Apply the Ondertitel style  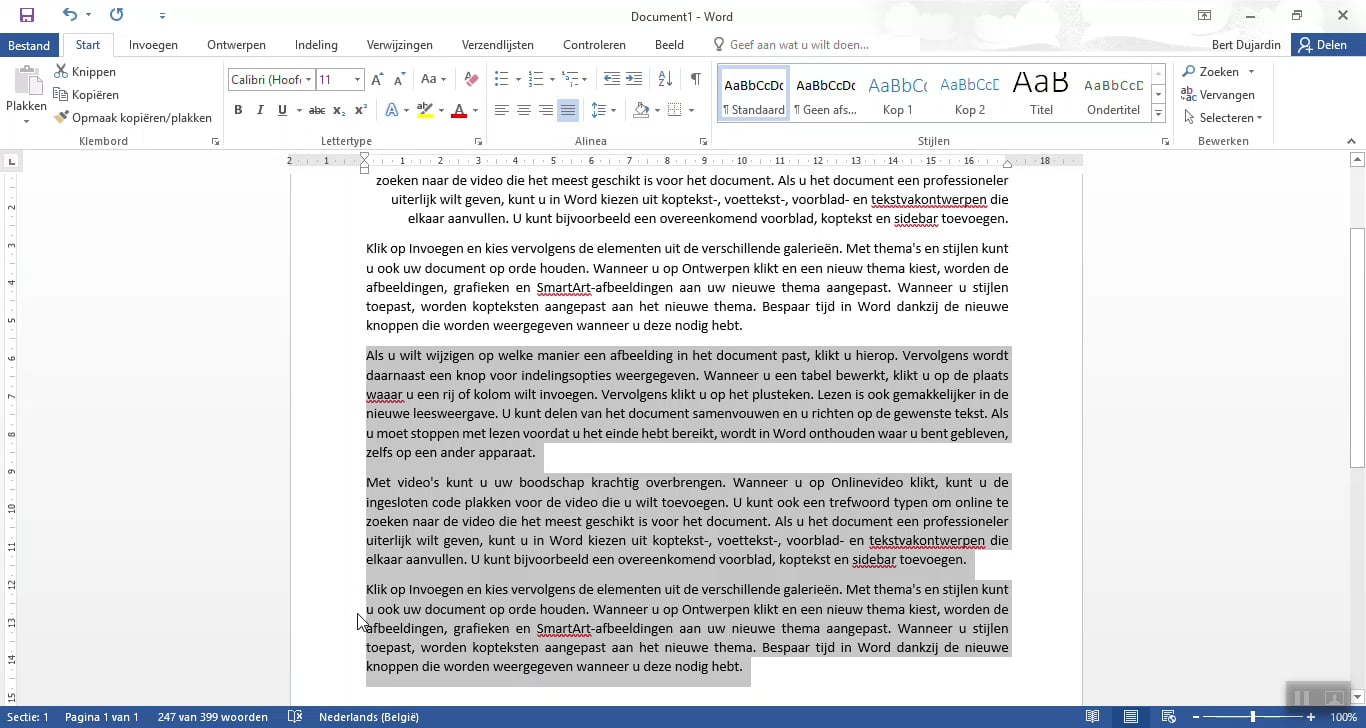click(x=1113, y=93)
